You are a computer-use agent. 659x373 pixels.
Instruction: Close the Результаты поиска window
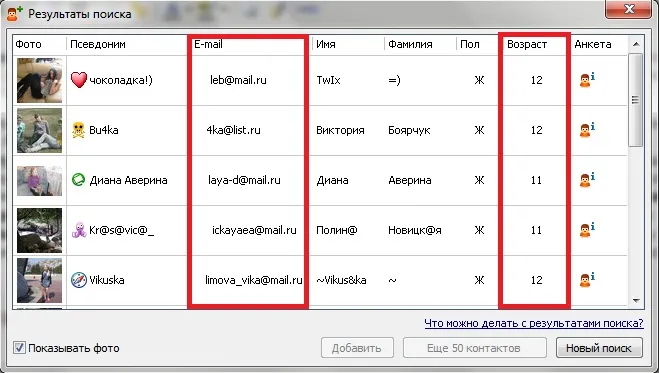(628, 8)
